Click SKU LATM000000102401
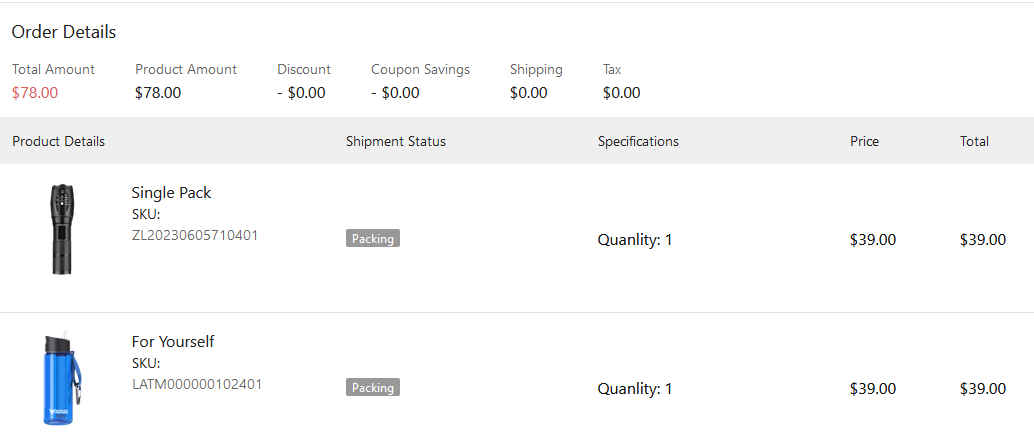 (197, 384)
